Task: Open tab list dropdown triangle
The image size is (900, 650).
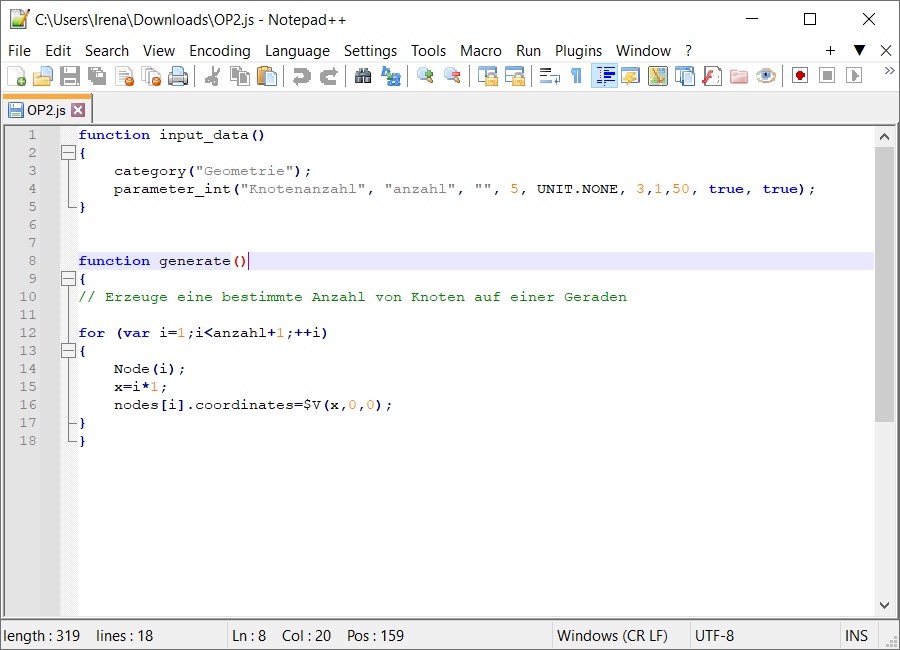Action: [x=859, y=51]
